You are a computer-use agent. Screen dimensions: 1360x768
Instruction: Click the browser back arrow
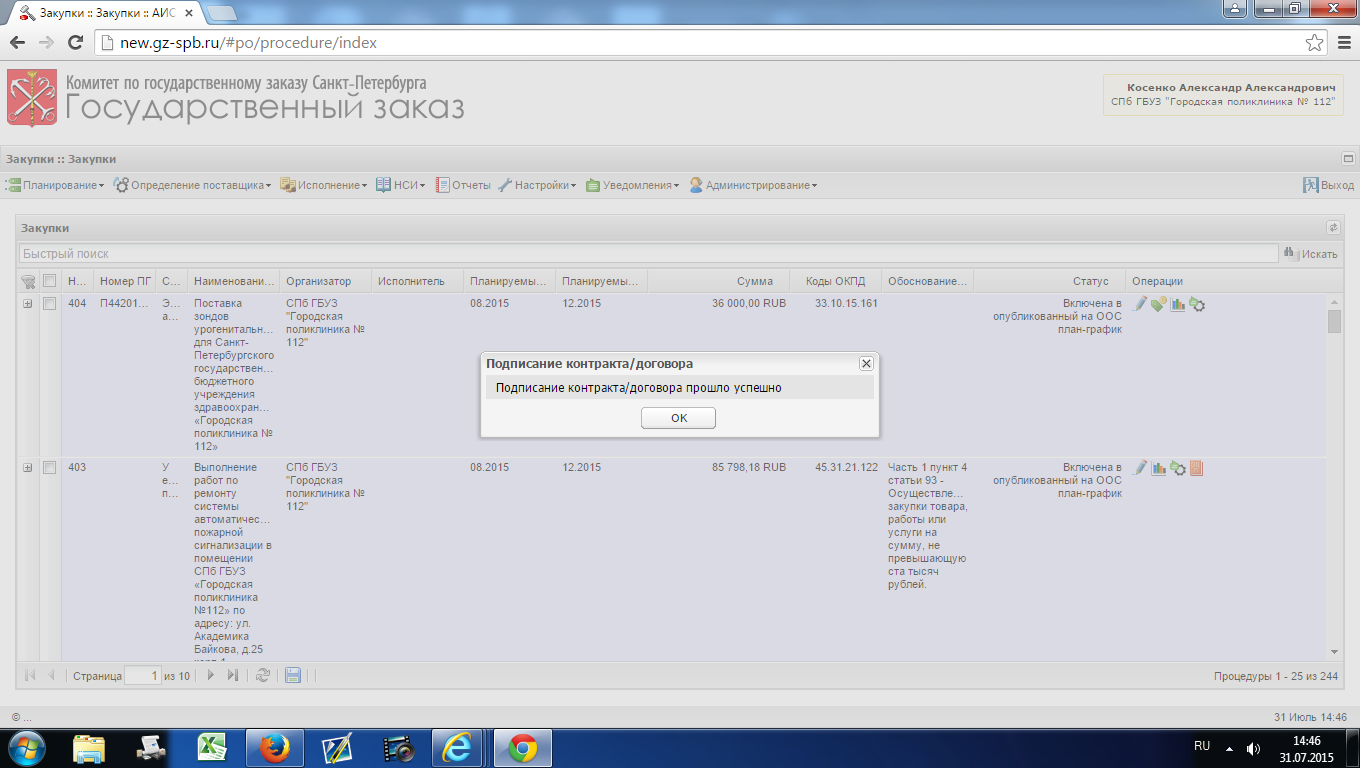point(17,43)
